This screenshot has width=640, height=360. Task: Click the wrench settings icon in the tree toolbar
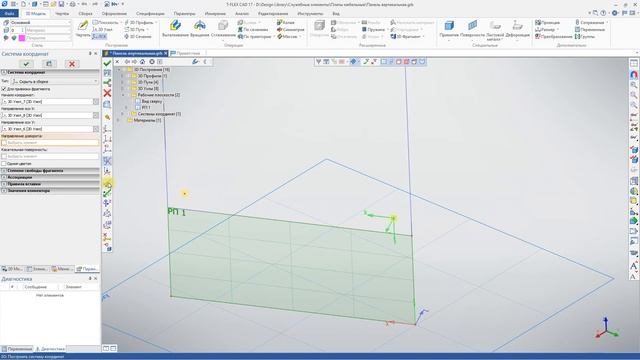pos(195,62)
